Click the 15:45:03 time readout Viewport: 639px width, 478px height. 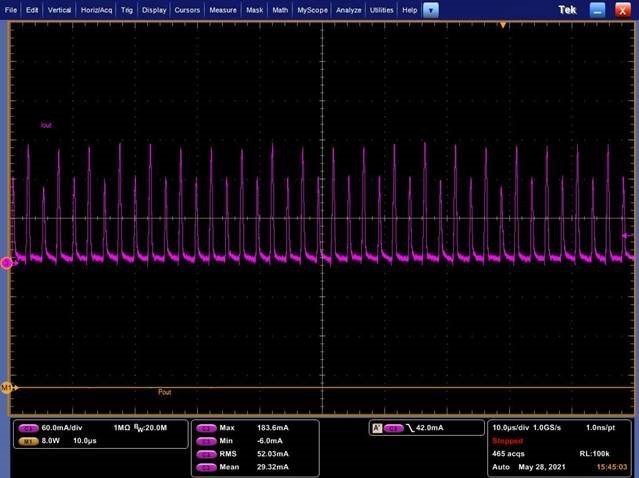[x=612, y=467]
